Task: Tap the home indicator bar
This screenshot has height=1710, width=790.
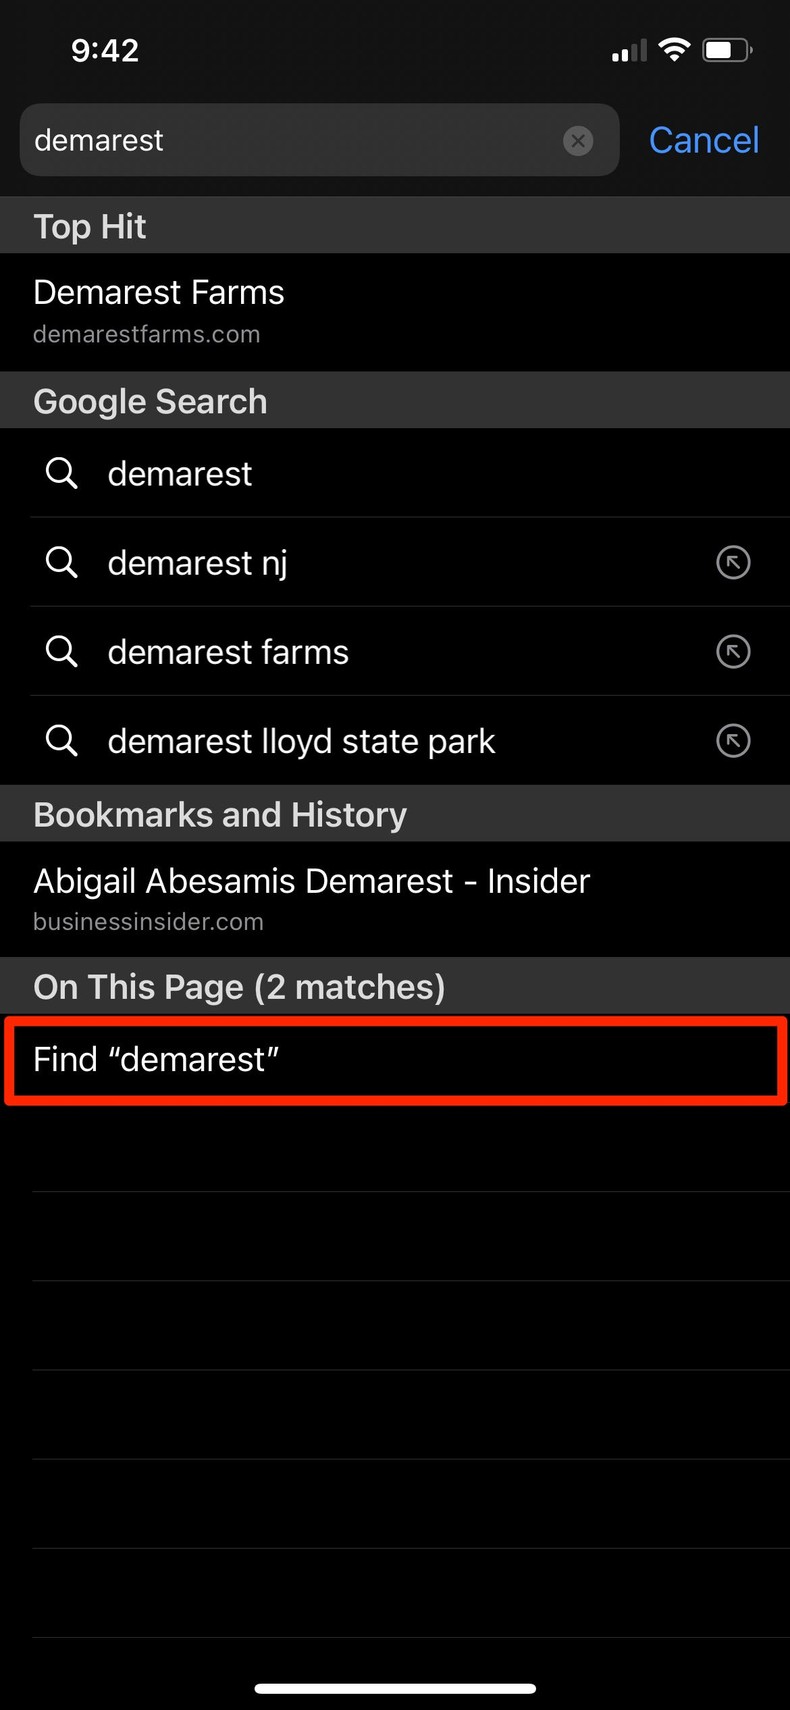Action: [395, 1689]
